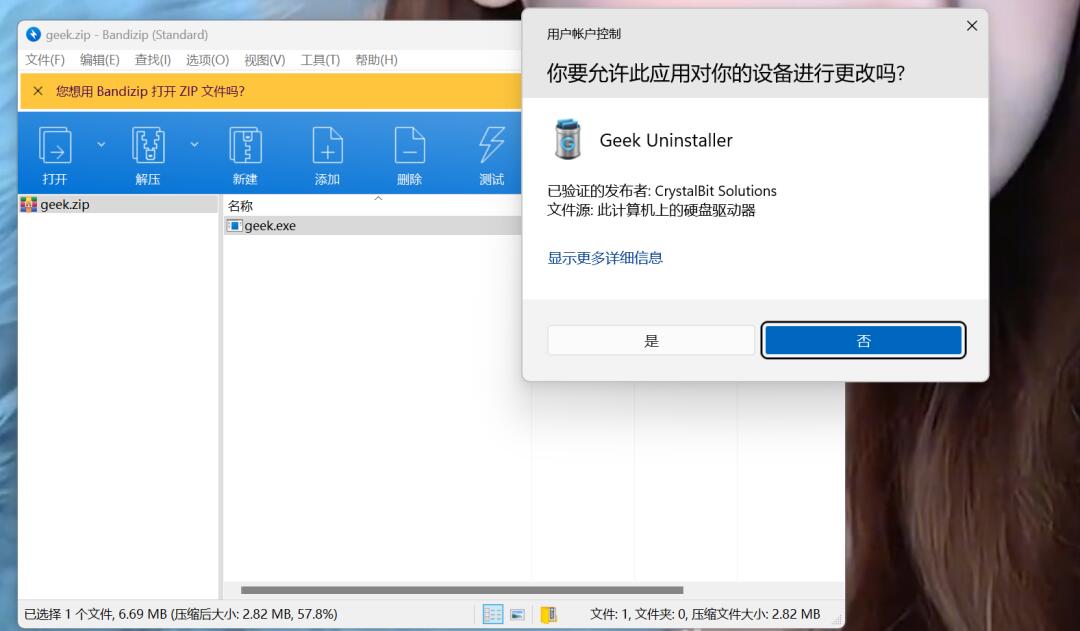This screenshot has width=1080, height=631.
Task: Open the 查找(I) menu
Action: pyautogui.click(x=153, y=60)
